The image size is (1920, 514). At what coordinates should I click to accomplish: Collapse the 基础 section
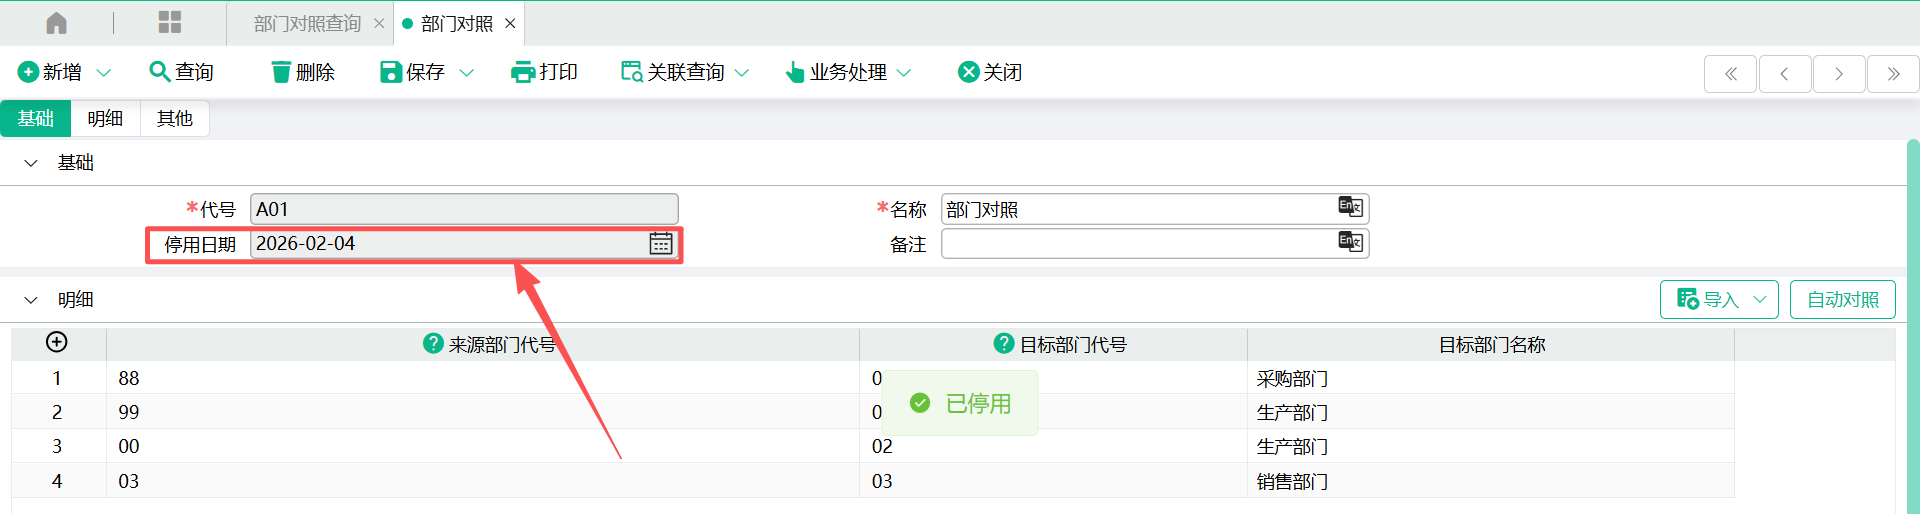click(31, 163)
